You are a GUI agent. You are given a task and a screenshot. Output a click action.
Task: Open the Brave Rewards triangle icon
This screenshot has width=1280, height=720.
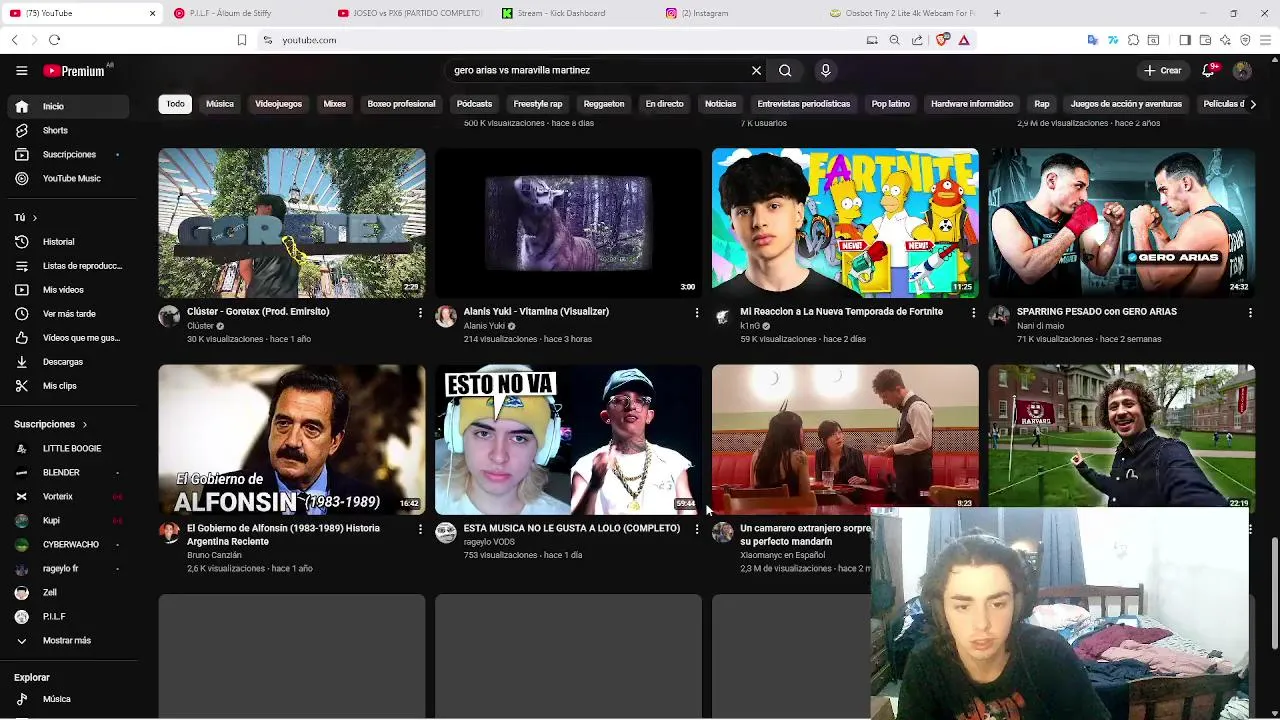click(964, 40)
